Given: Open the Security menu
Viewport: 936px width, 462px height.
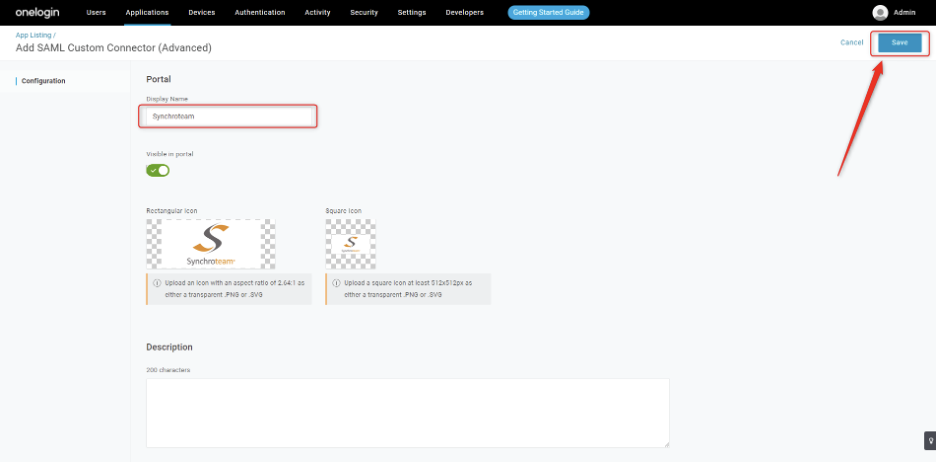Looking at the screenshot, I should point(364,13).
